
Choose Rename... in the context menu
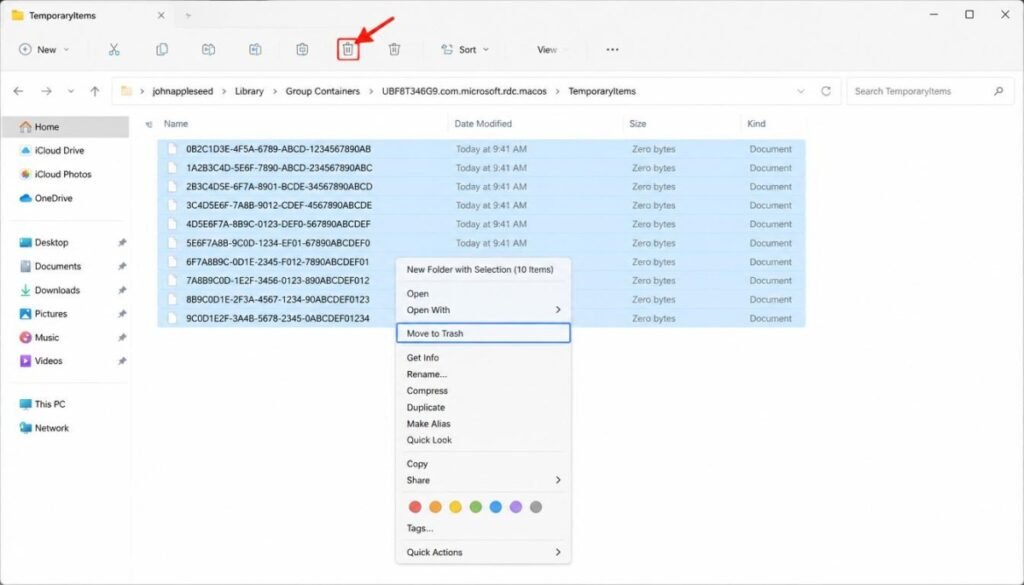(483, 374)
